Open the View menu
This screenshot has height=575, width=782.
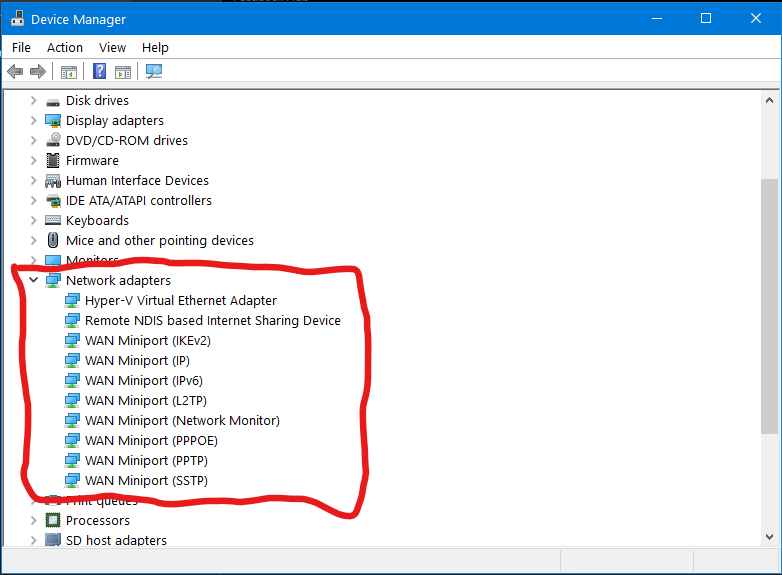[112, 47]
